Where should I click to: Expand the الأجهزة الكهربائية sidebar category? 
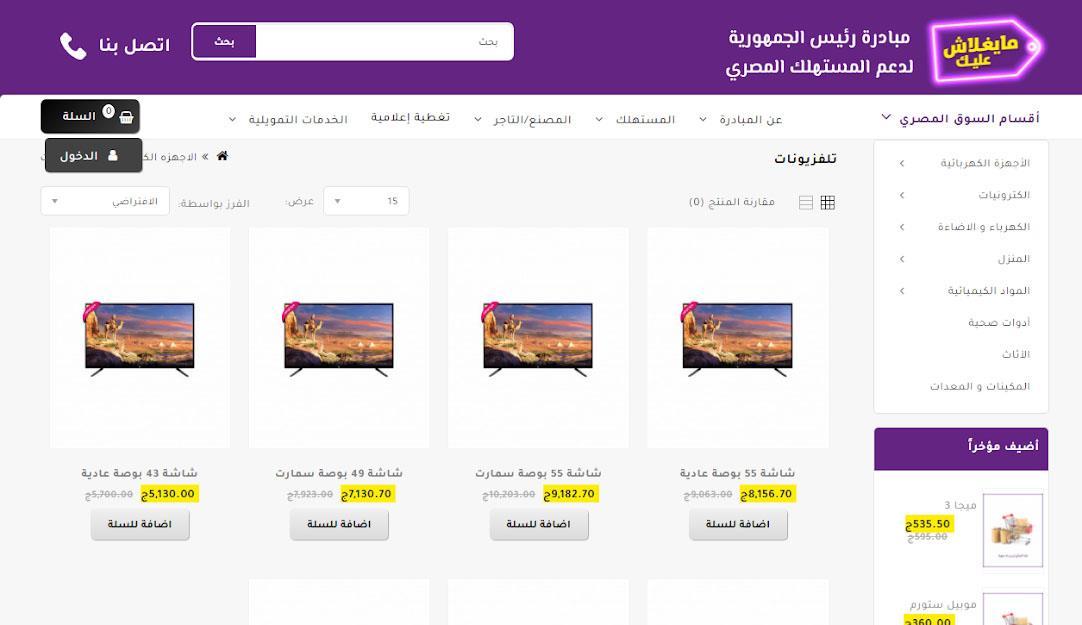tap(901, 163)
